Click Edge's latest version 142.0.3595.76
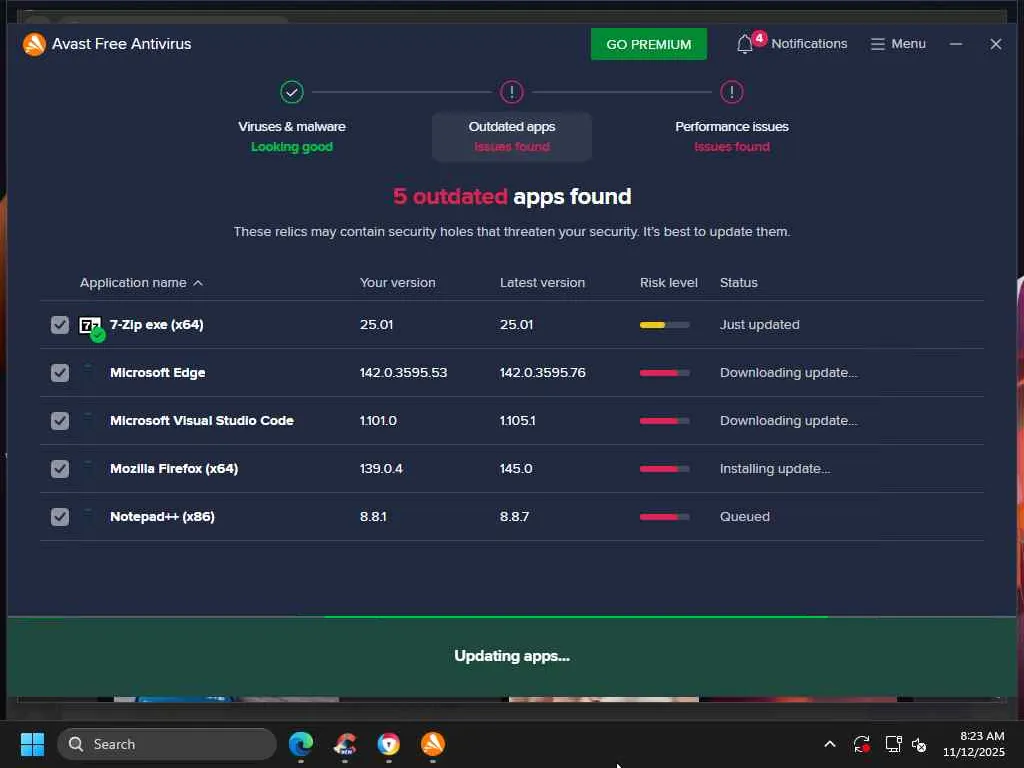This screenshot has width=1024, height=768. [543, 372]
